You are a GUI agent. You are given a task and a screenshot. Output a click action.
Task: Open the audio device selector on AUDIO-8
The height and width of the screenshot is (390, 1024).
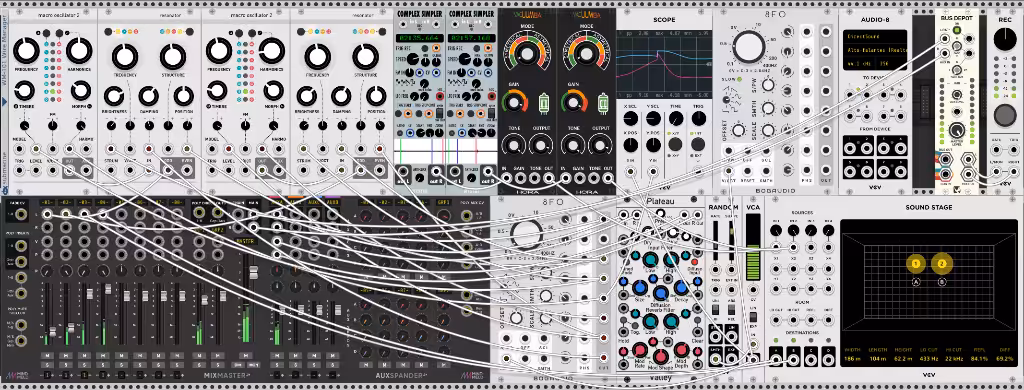tap(874, 50)
